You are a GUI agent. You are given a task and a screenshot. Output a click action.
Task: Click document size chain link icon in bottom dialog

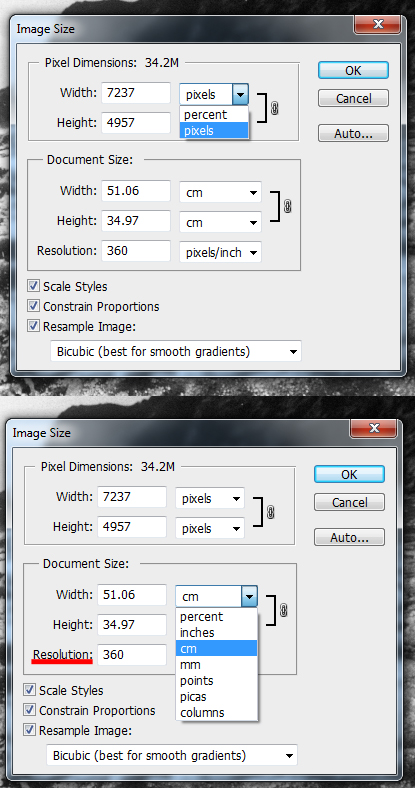pyautogui.click(x=283, y=610)
